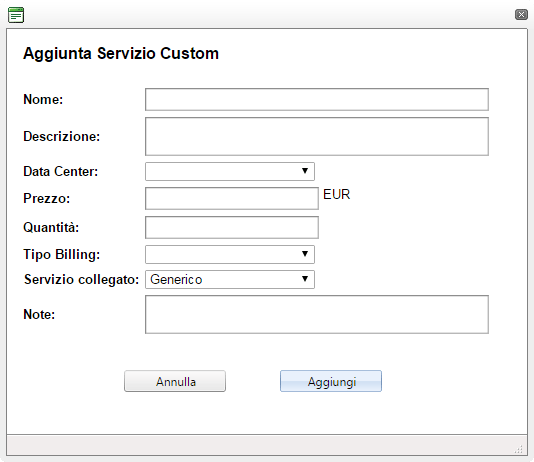Click the Prezzo input field

point(232,198)
